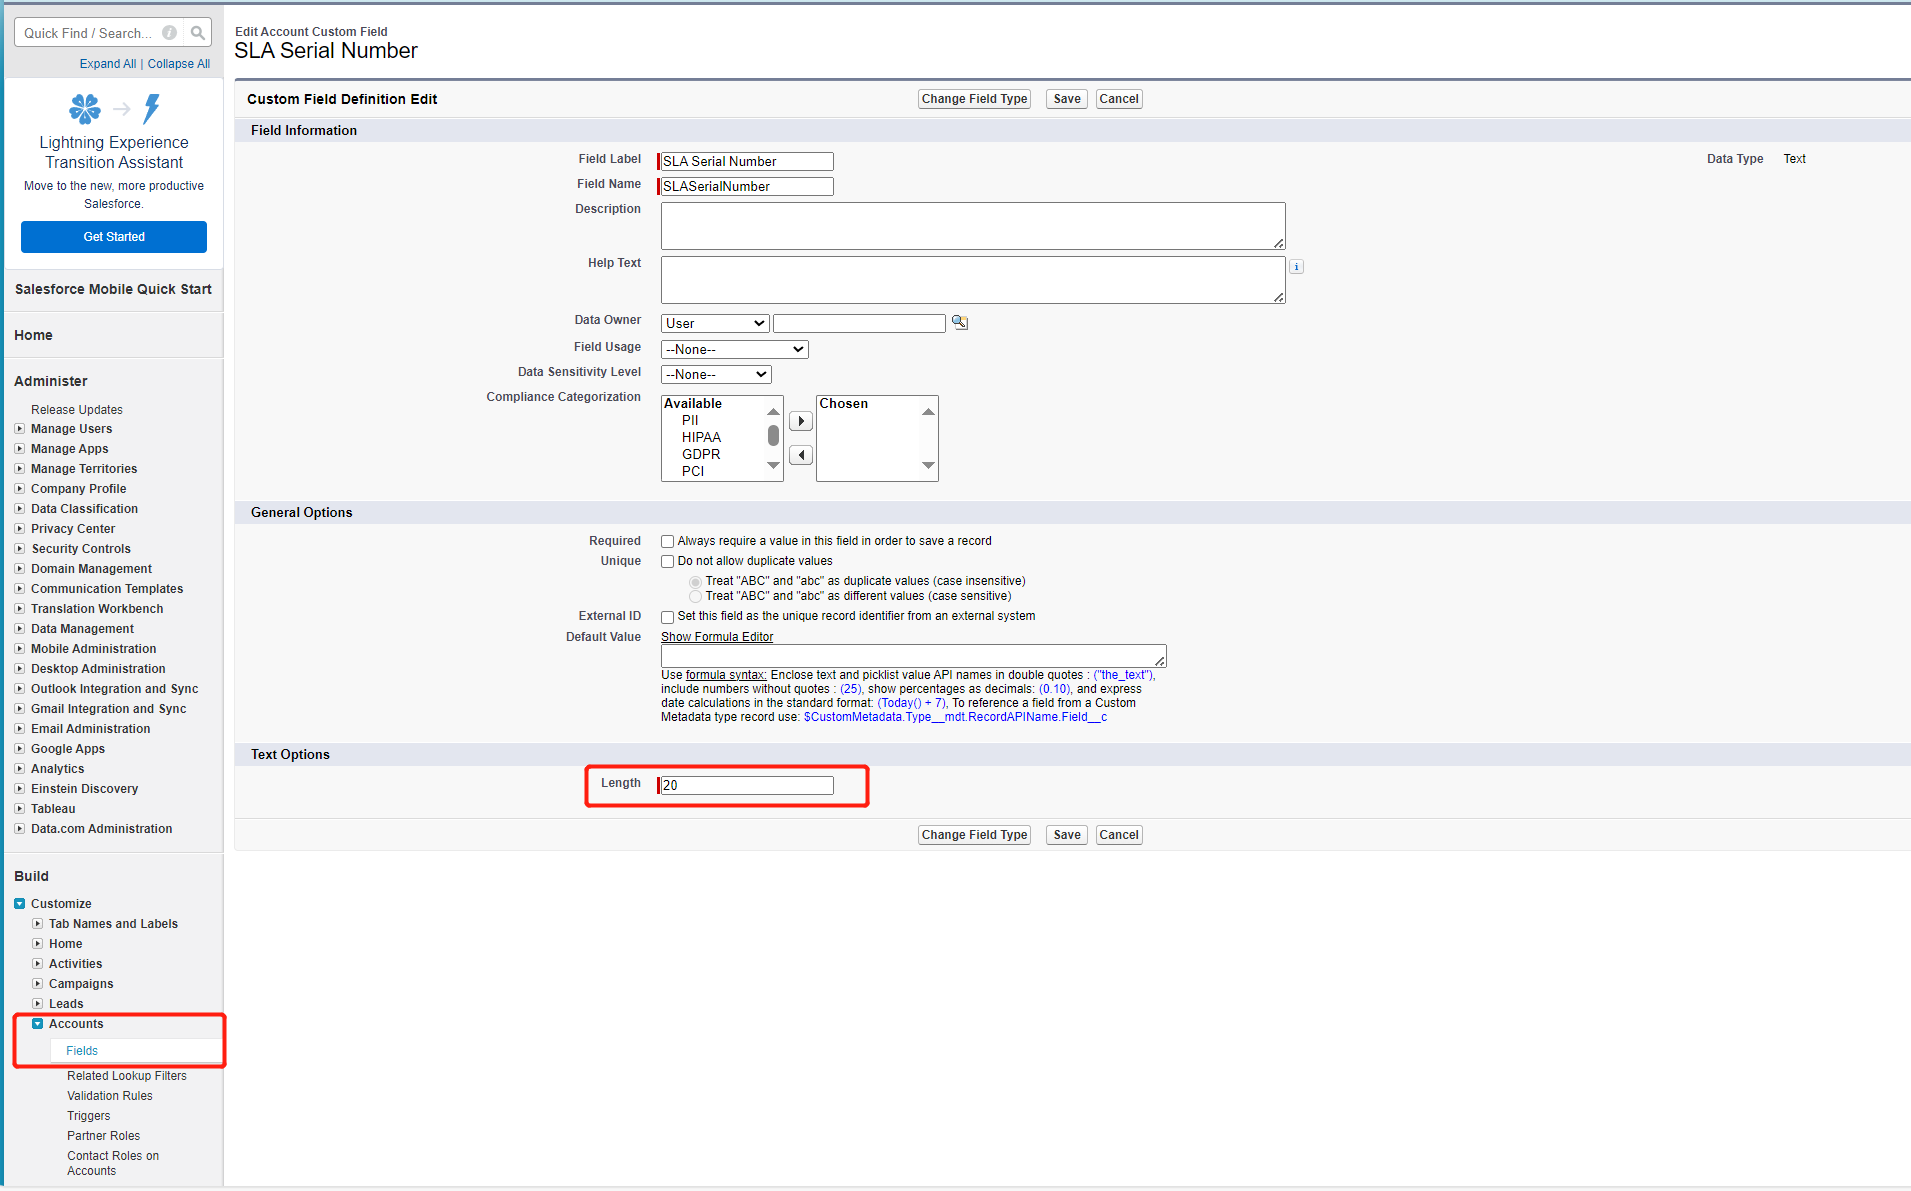Open the Field Usage dropdown
The image size is (1911, 1191).
click(733, 348)
